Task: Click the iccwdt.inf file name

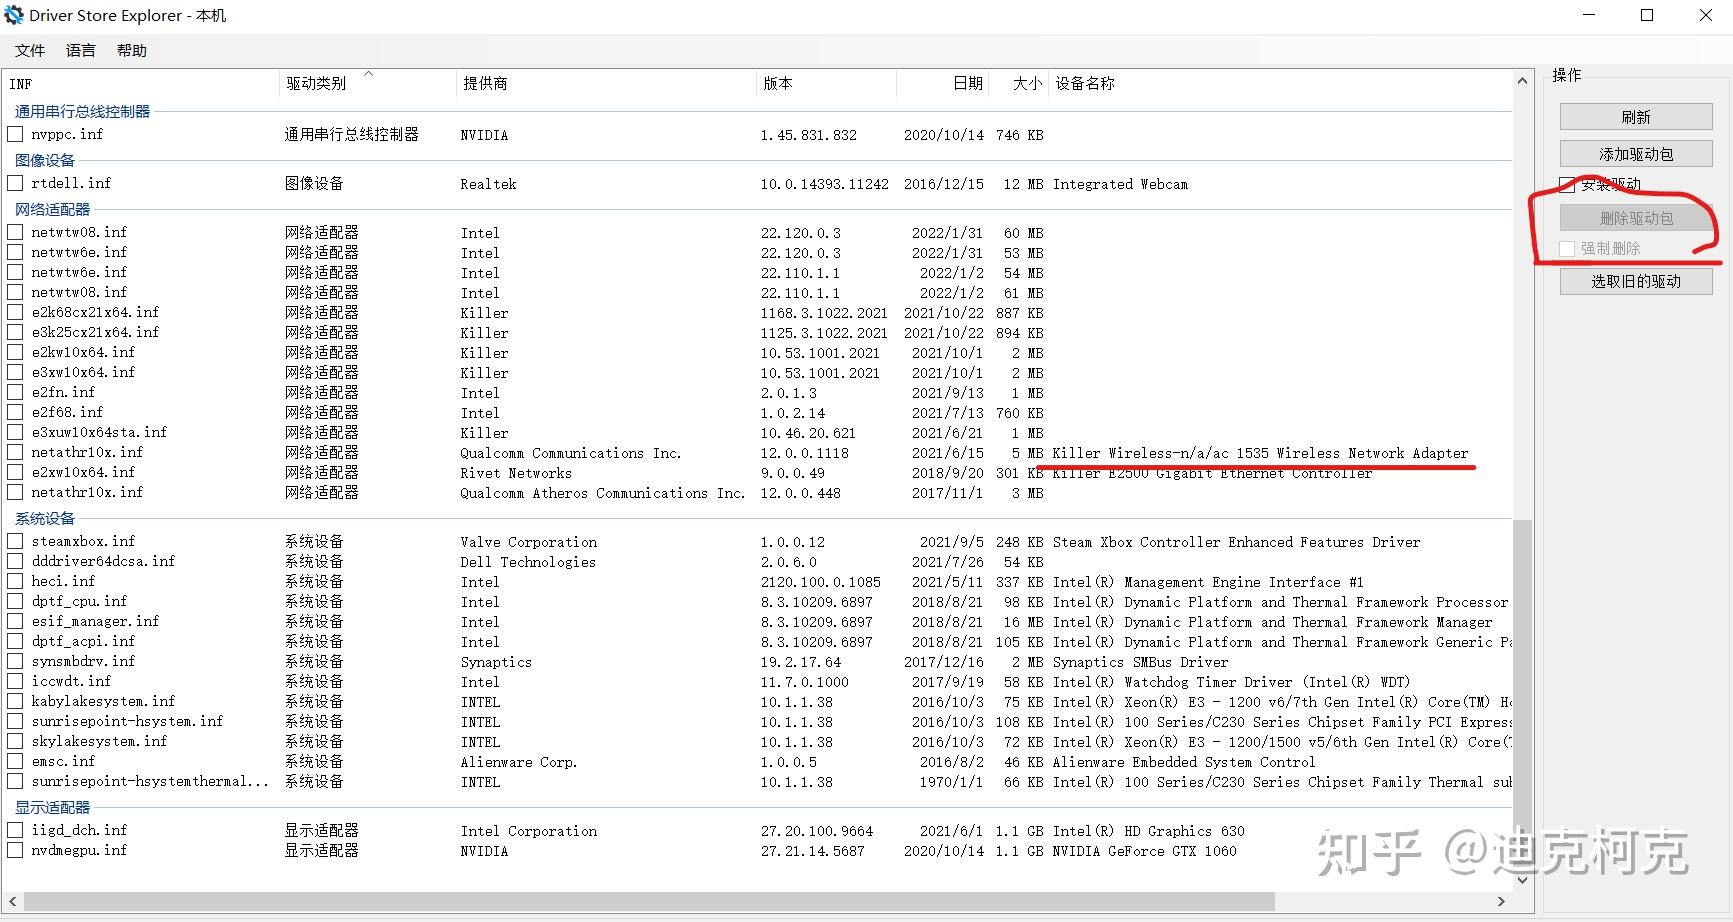Action: coord(71,681)
